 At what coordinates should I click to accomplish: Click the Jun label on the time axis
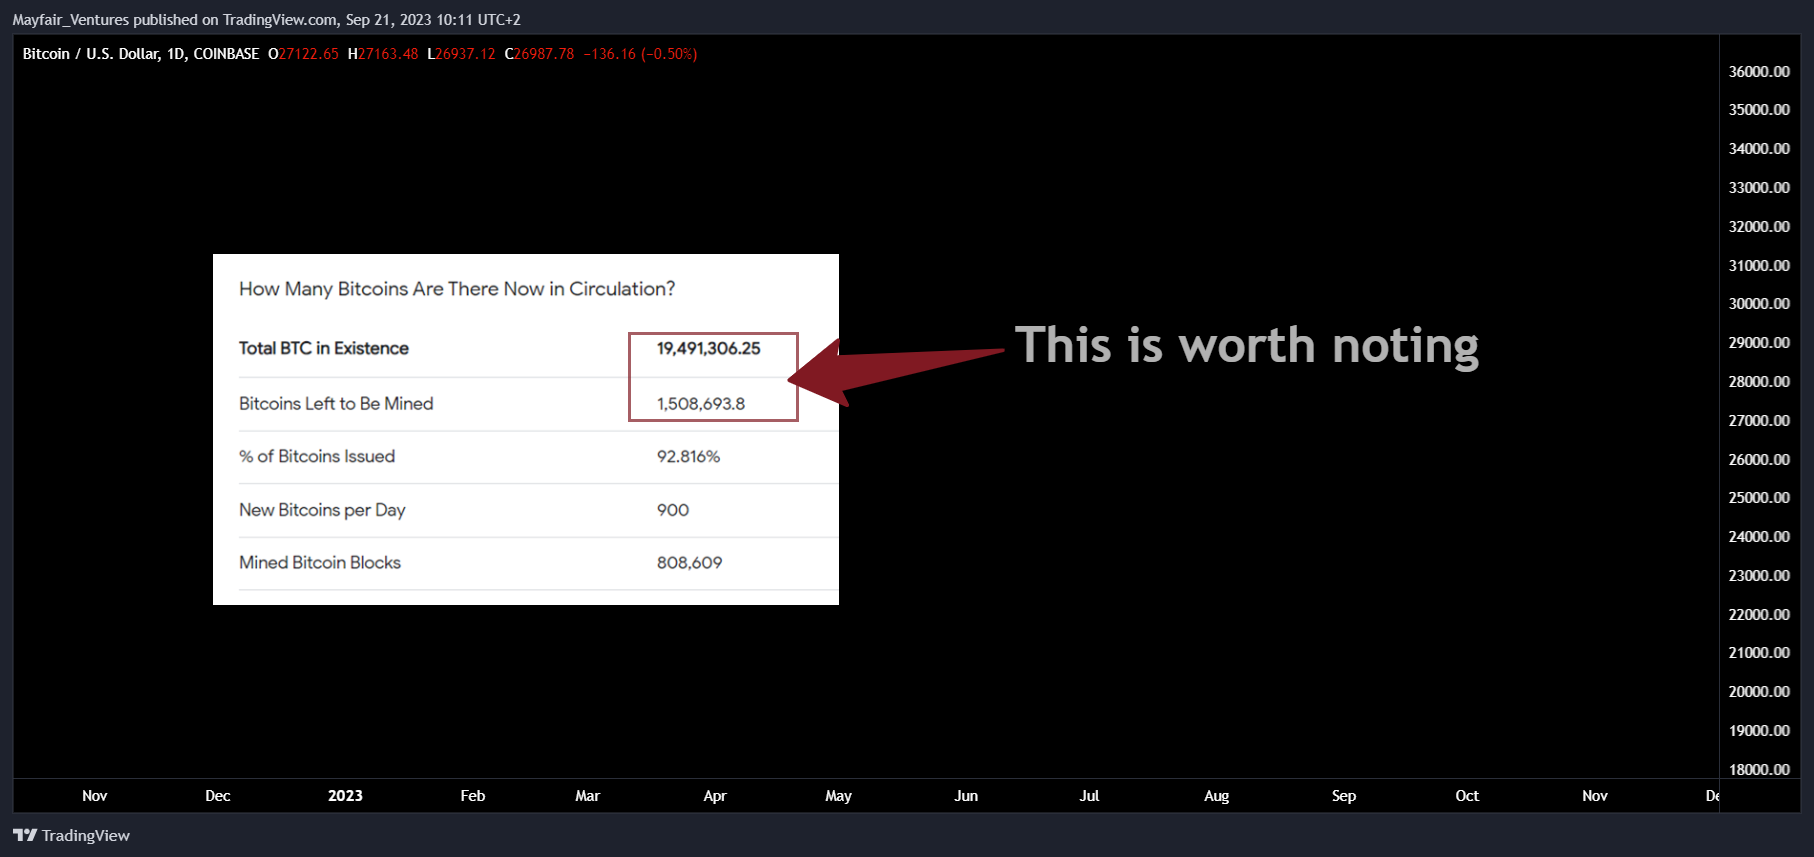coord(966,796)
